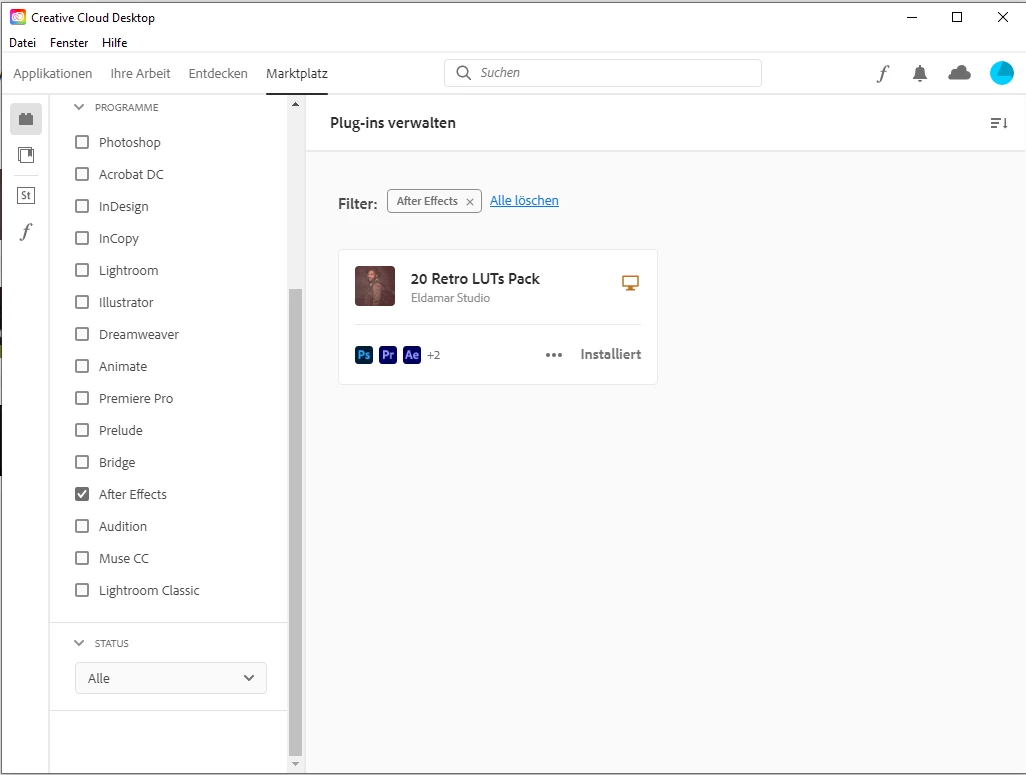Check the Audition checkbox
This screenshot has width=1026, height=775.
pyautogui.click(x=82, y=526)
